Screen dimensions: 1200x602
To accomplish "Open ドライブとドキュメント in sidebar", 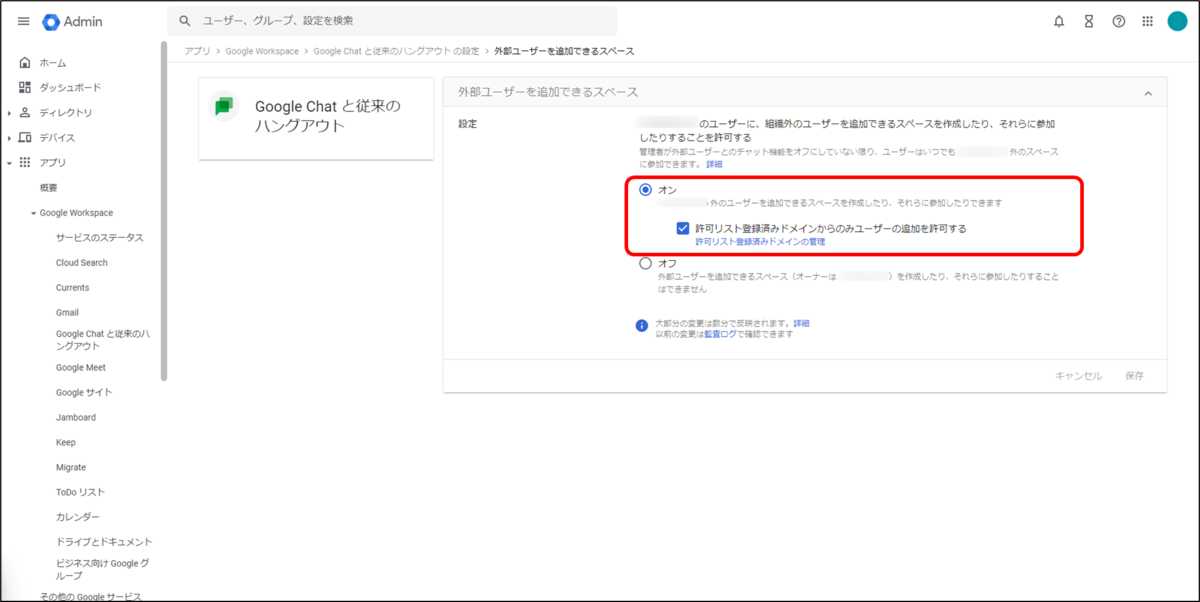I will (x=104, y=542).
